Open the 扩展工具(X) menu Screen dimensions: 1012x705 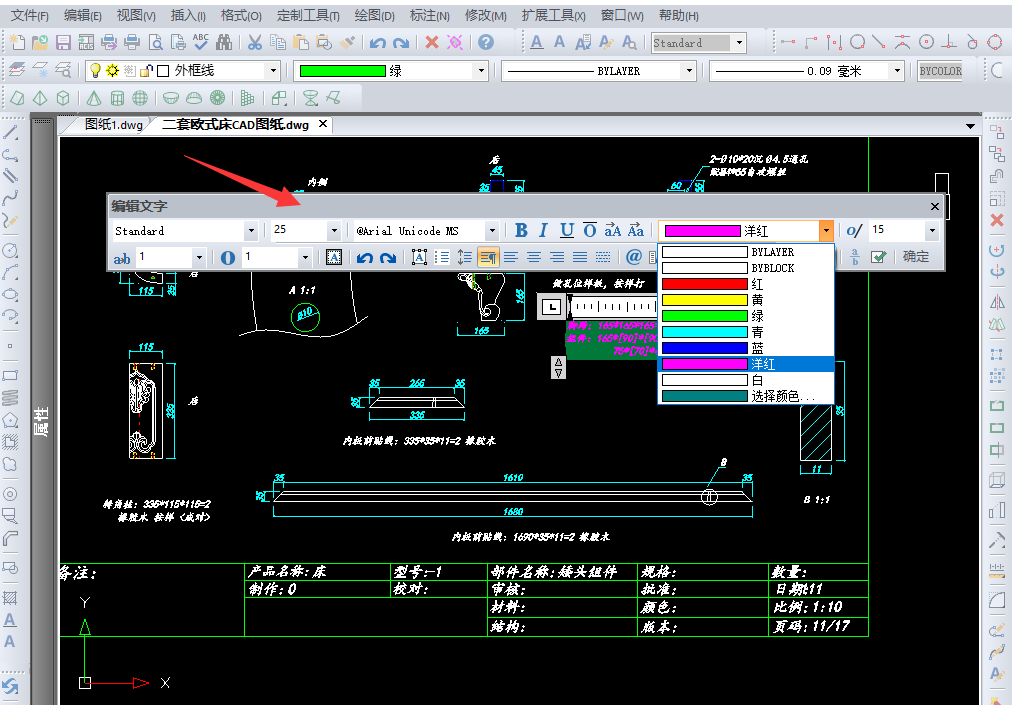pos(554,15)
